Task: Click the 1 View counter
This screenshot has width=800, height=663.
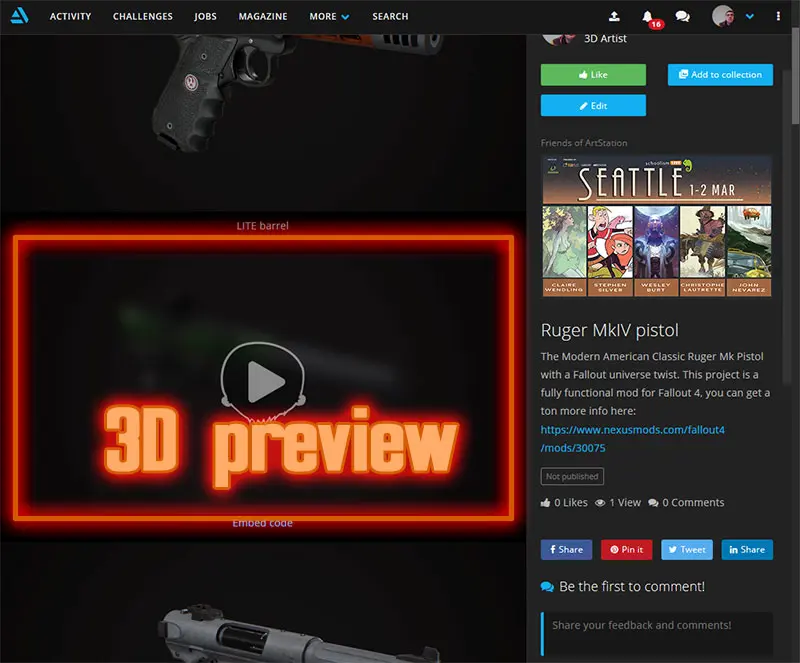Action: pyautogui.click(x=618, y=503)
